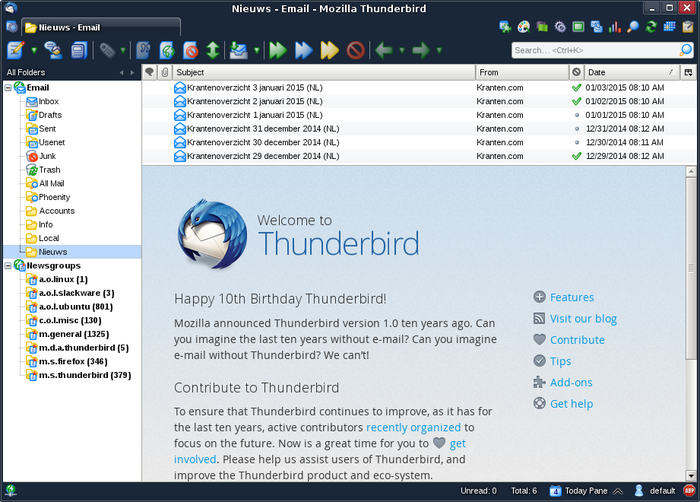Switch folder view with right arrow
700x502 pixels.
tap(132, 72)
